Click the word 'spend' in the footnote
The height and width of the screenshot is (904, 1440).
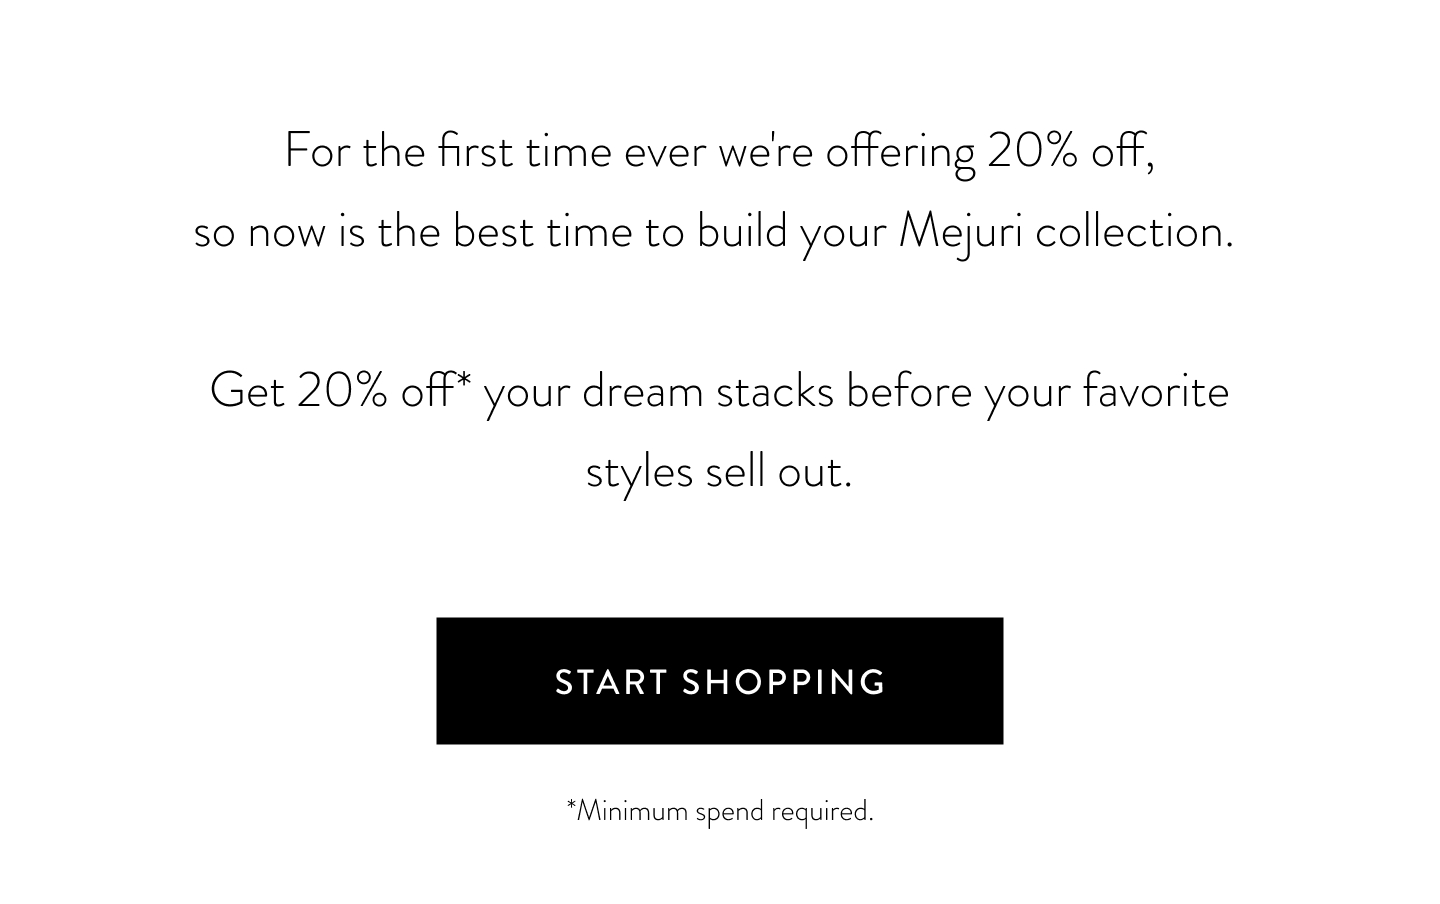729,811
